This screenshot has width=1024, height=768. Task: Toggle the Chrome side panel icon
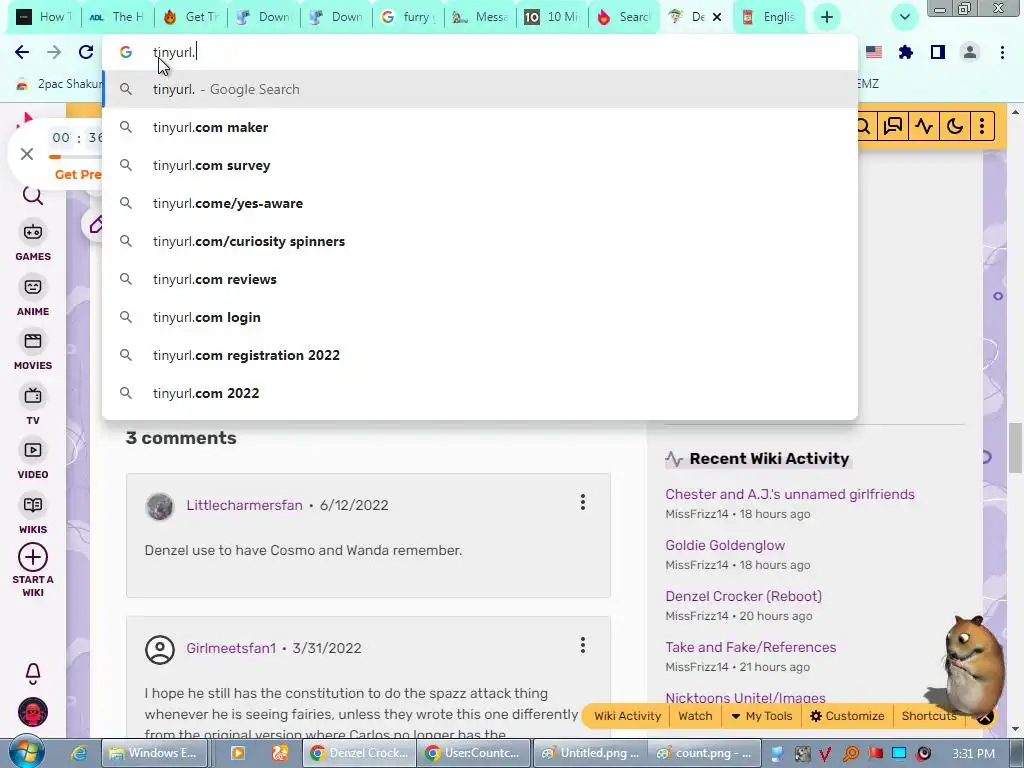pyautogui.click(x=938, y=52)
